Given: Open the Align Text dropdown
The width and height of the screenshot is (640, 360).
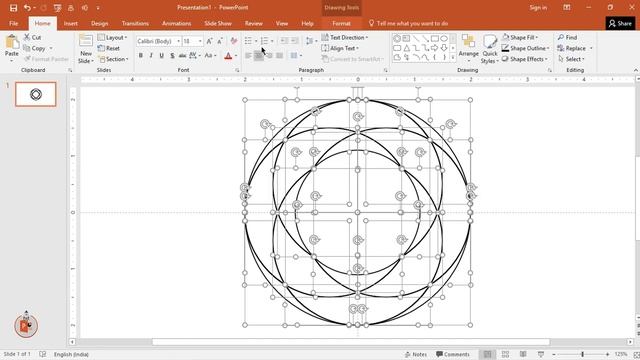Looking at the screenshot, I should pyautogui.click(x=340, y=48).
